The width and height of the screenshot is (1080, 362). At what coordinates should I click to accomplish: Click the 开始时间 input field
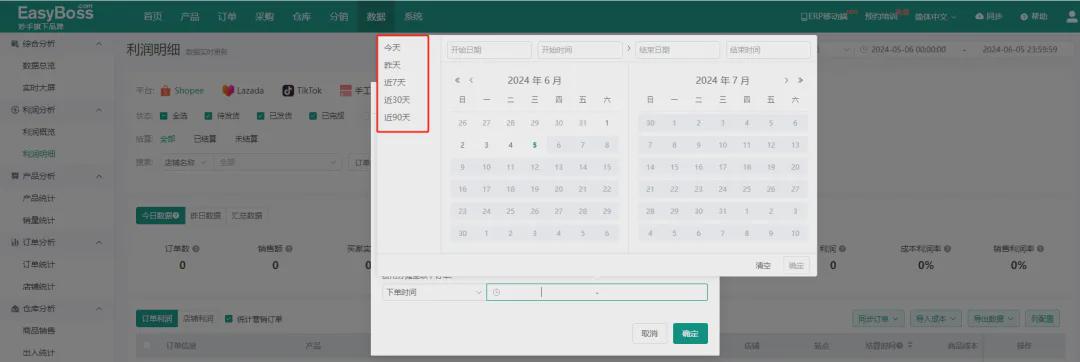point(580,50)
